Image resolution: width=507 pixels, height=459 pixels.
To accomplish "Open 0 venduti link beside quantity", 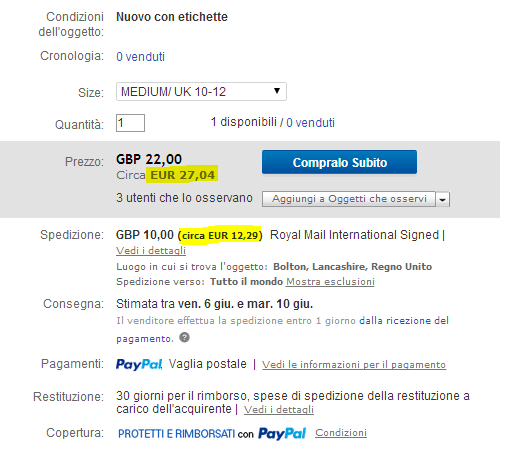I will click(310, 123).
